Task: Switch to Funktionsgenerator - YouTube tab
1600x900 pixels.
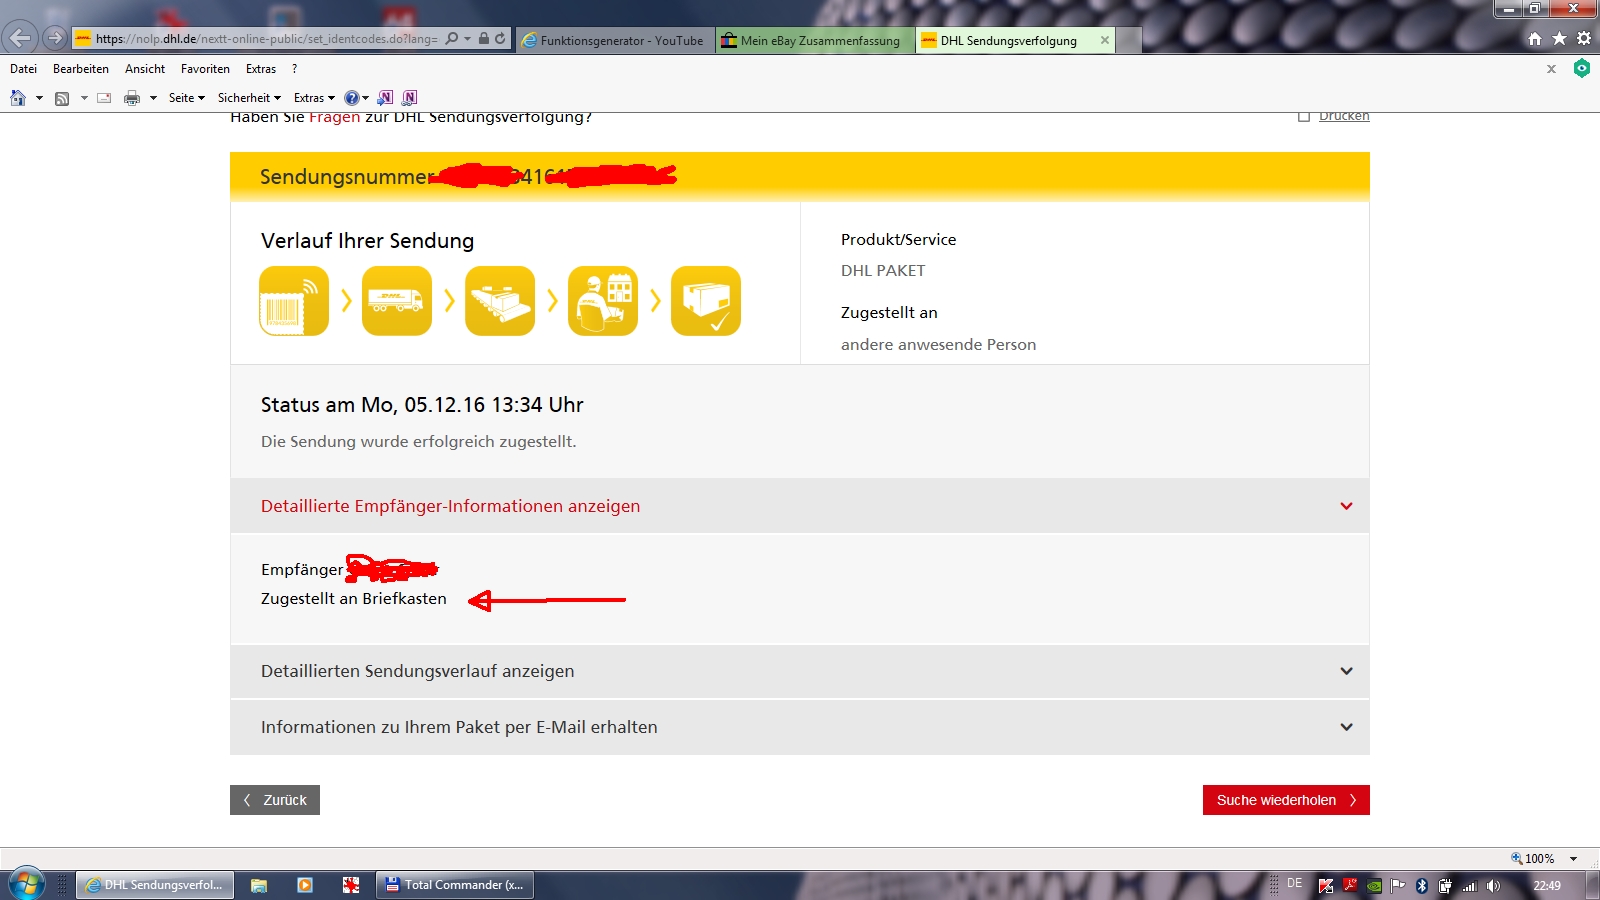Action: pos(614,41)
